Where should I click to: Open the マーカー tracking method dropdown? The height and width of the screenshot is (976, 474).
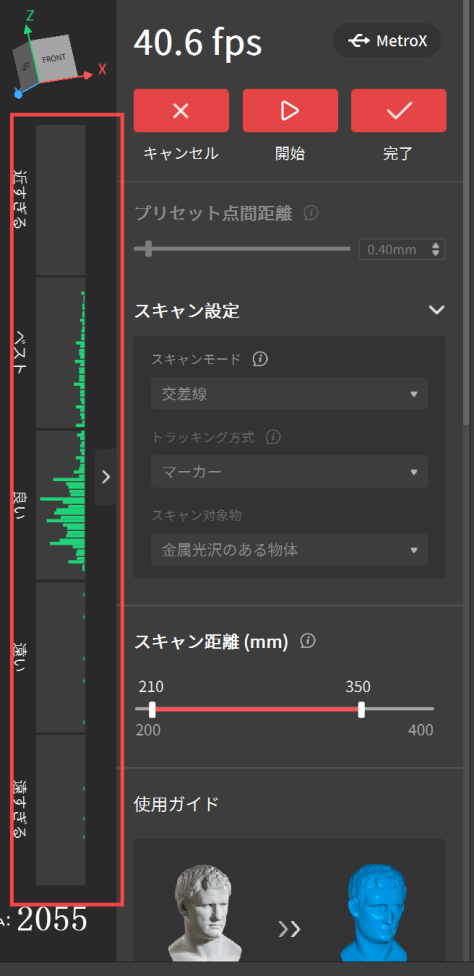(289, 471)
